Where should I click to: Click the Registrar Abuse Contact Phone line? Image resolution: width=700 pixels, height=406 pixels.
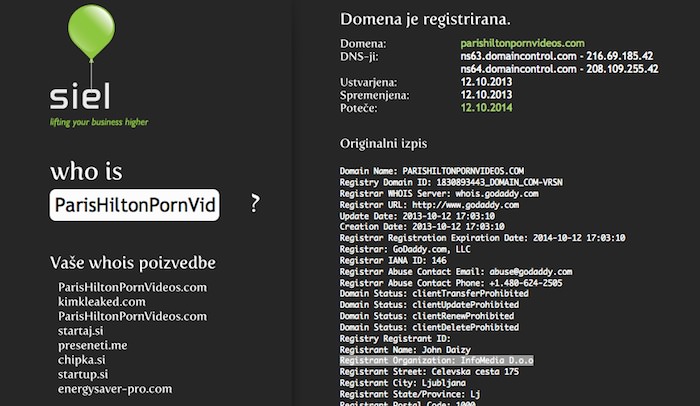pyautogui.click(x=451, y=283)
